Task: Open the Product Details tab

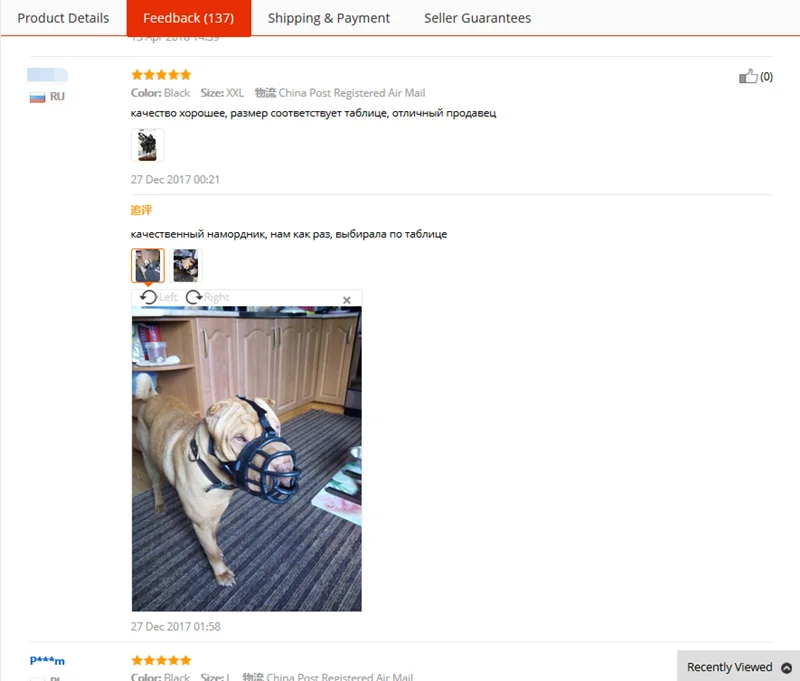Action: (63, 18)
